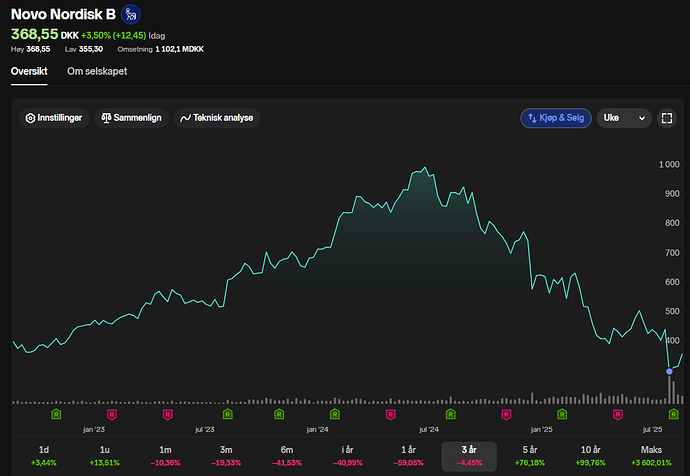Select the 1m time range

point(165,456)
